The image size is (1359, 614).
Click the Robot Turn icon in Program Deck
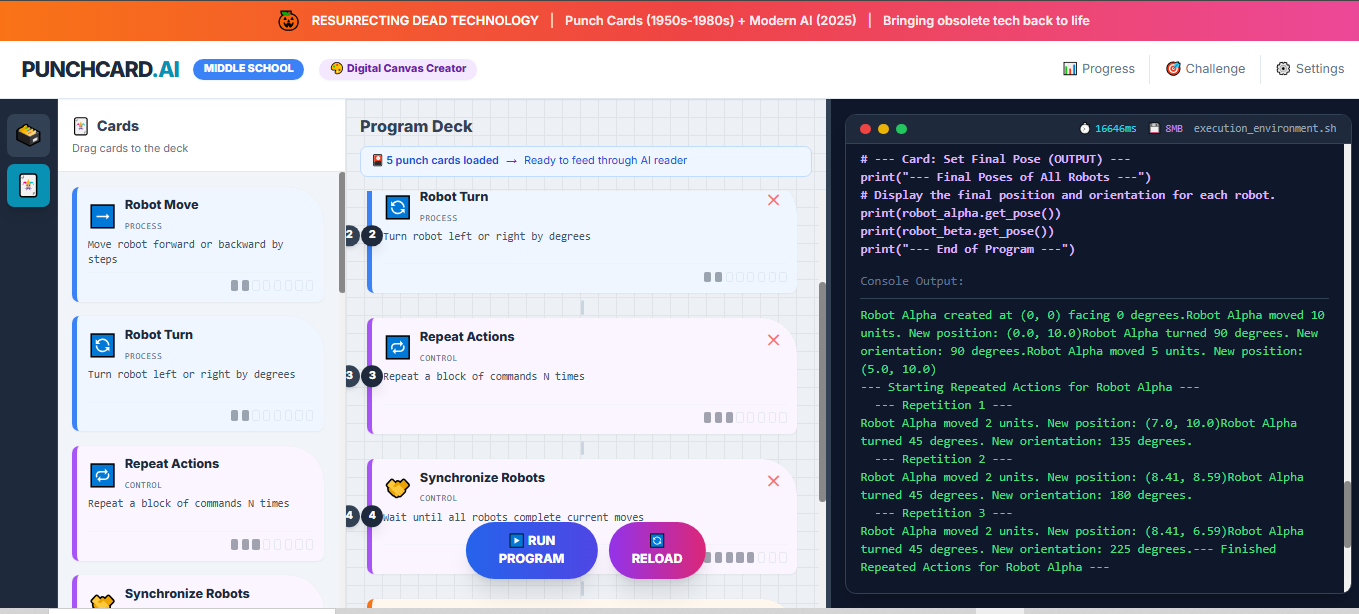tap(398, 207)
